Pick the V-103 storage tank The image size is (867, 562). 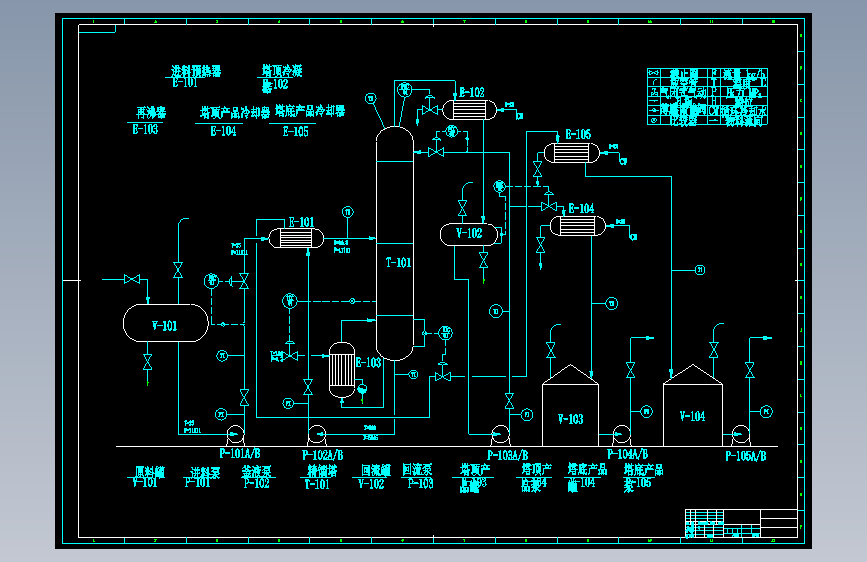570,405
